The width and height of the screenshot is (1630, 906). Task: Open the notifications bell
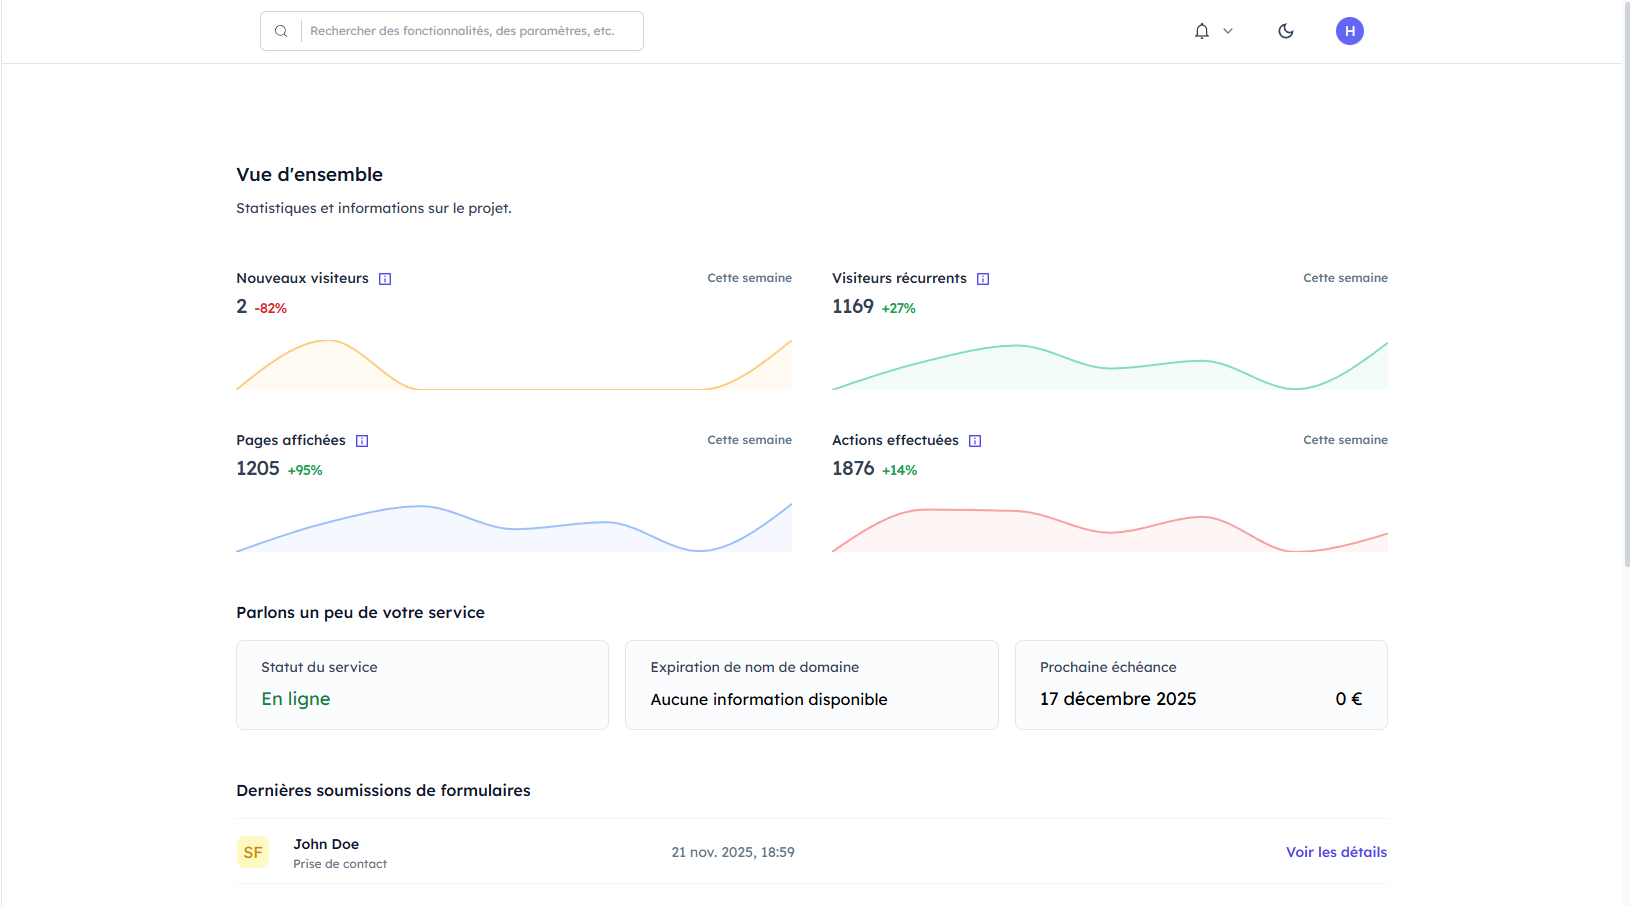coord(1202,31)
